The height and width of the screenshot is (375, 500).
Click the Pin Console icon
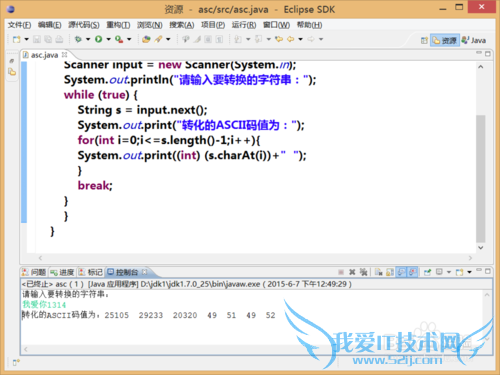[427, 272]
